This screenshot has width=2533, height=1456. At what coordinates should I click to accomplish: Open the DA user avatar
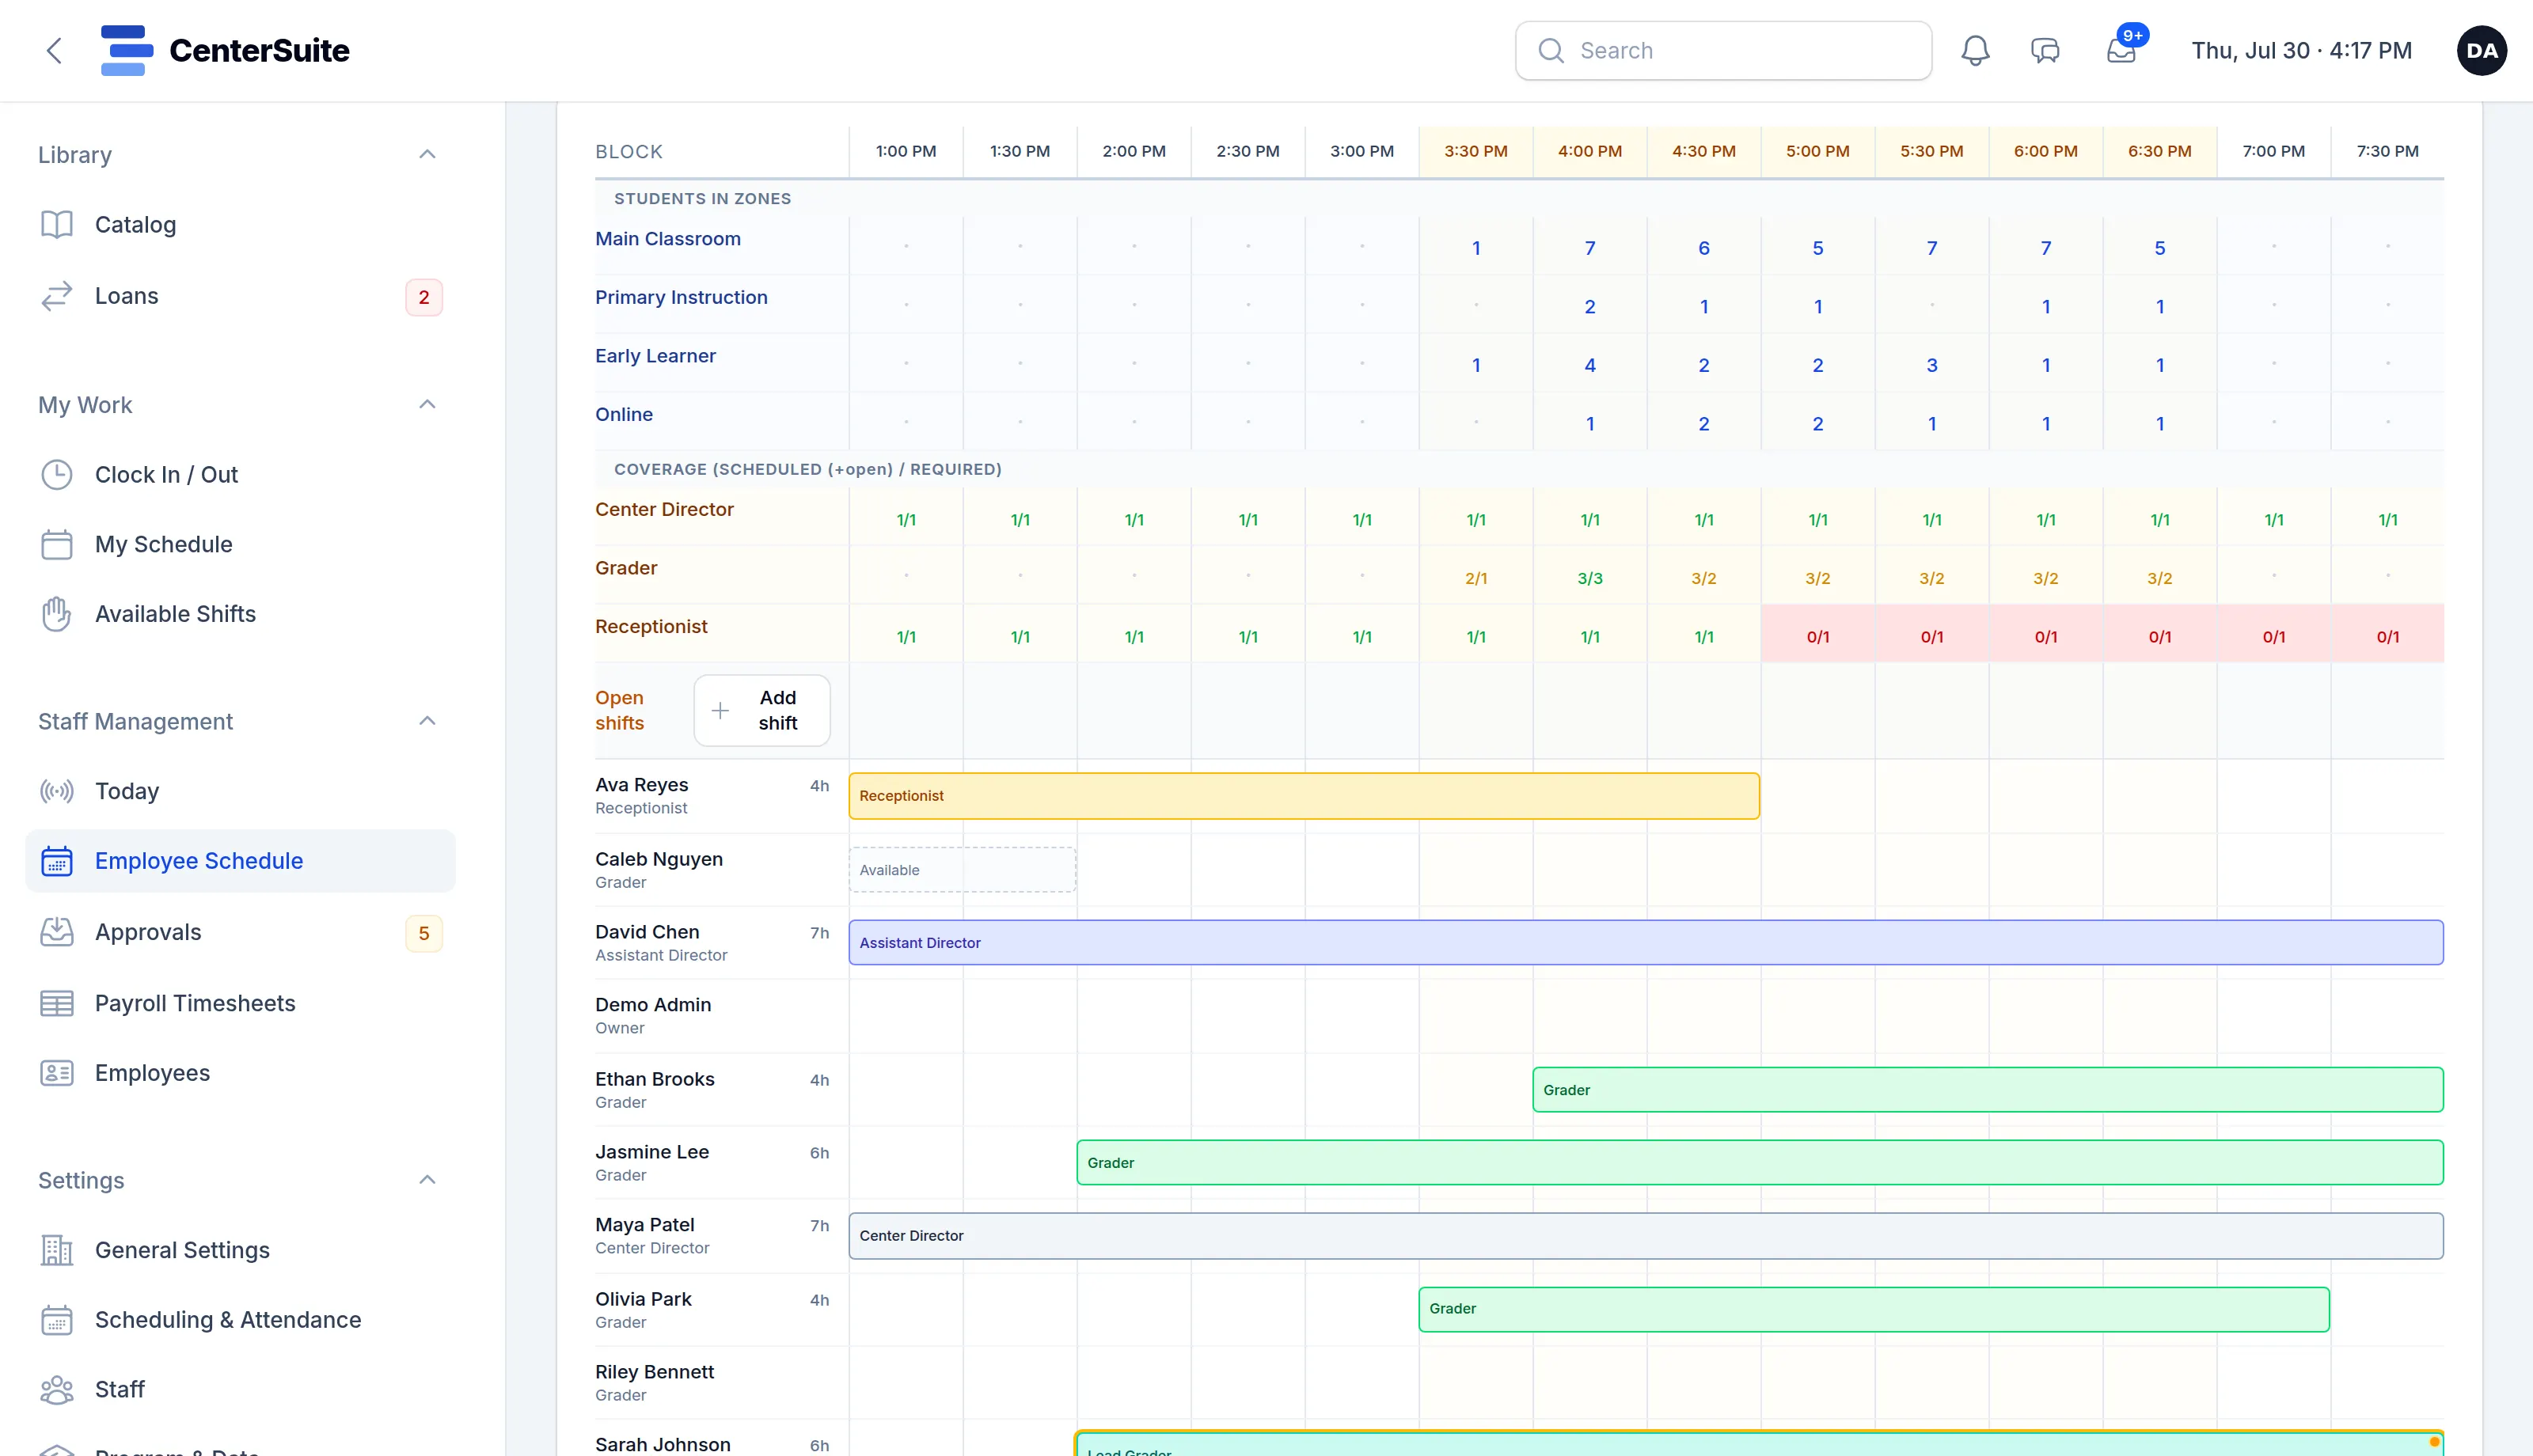[x=2482, y=51]
